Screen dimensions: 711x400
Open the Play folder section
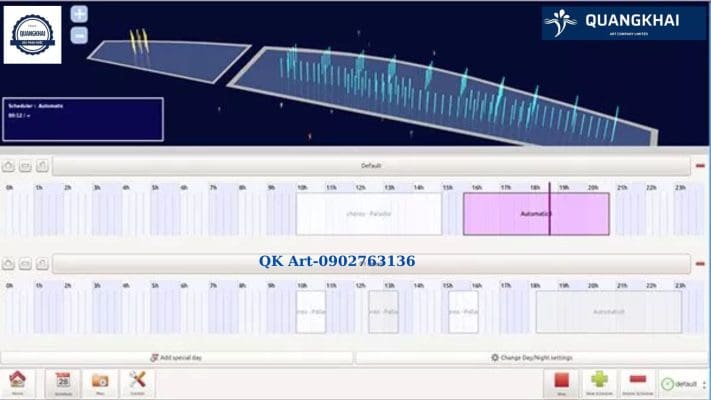(x=100, y=383)
